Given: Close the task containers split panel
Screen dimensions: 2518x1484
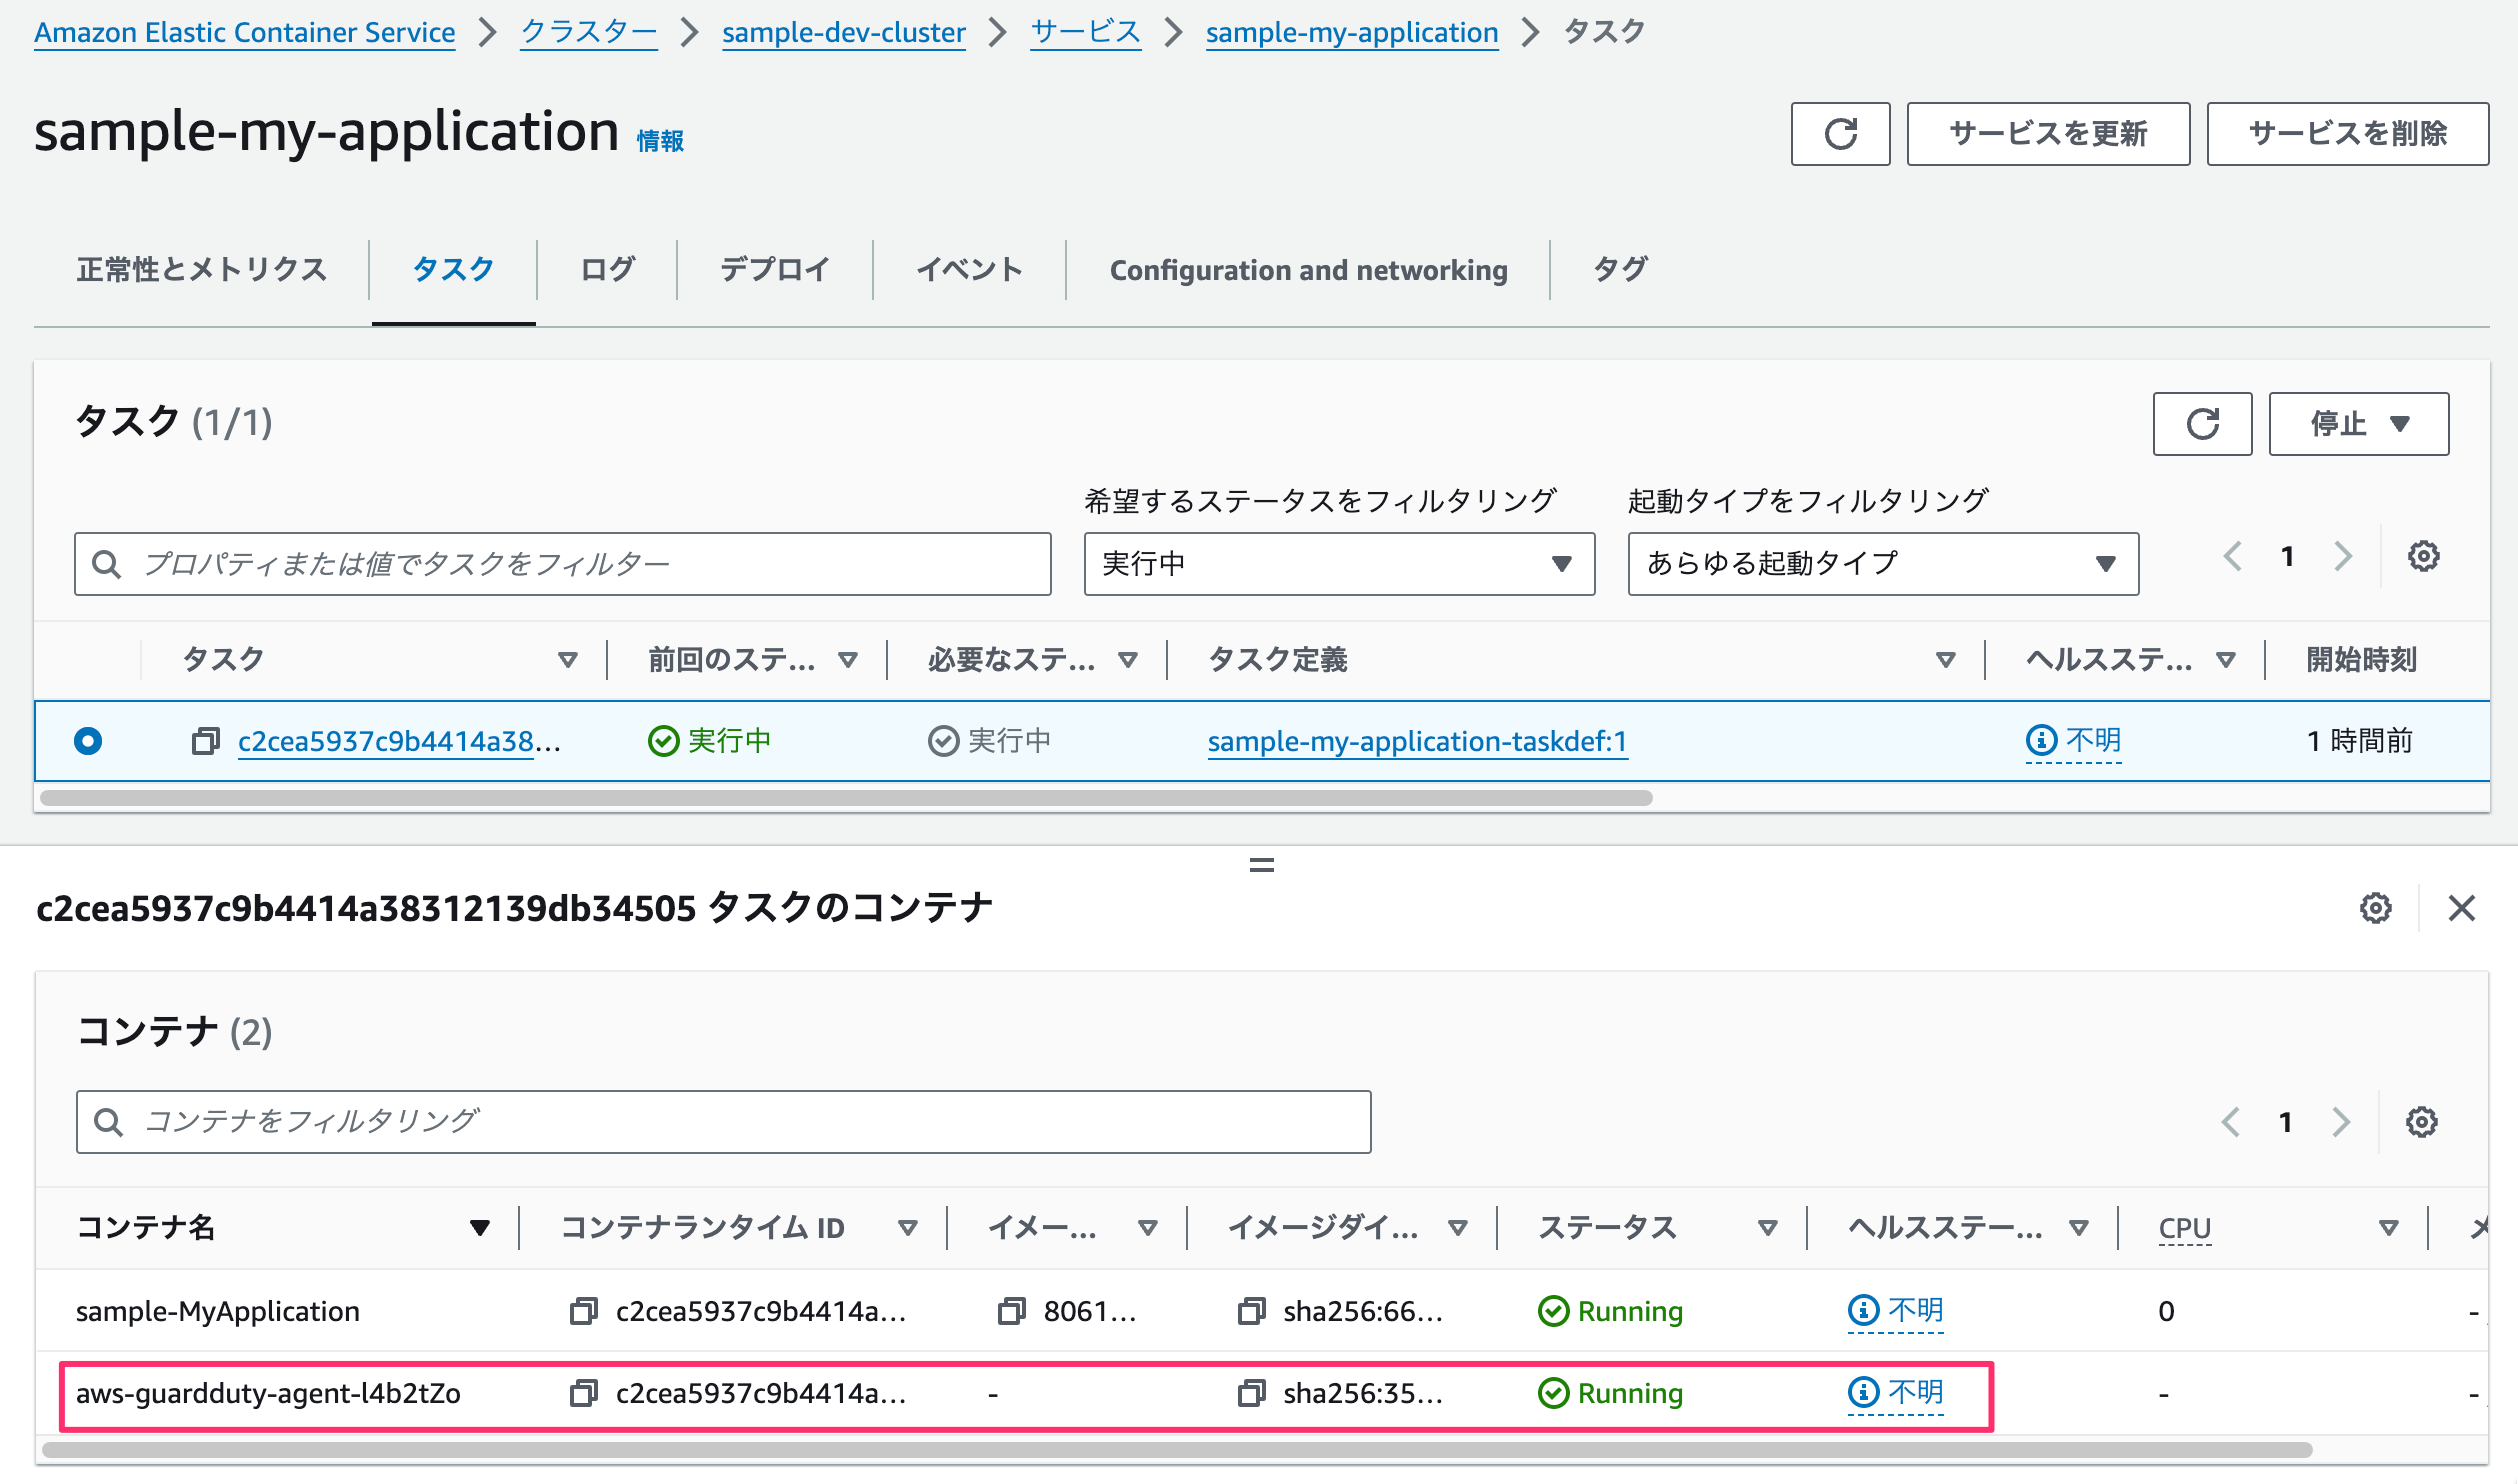Looking at the screenshot, I should pyautogui.click(x=2461, y=908).
